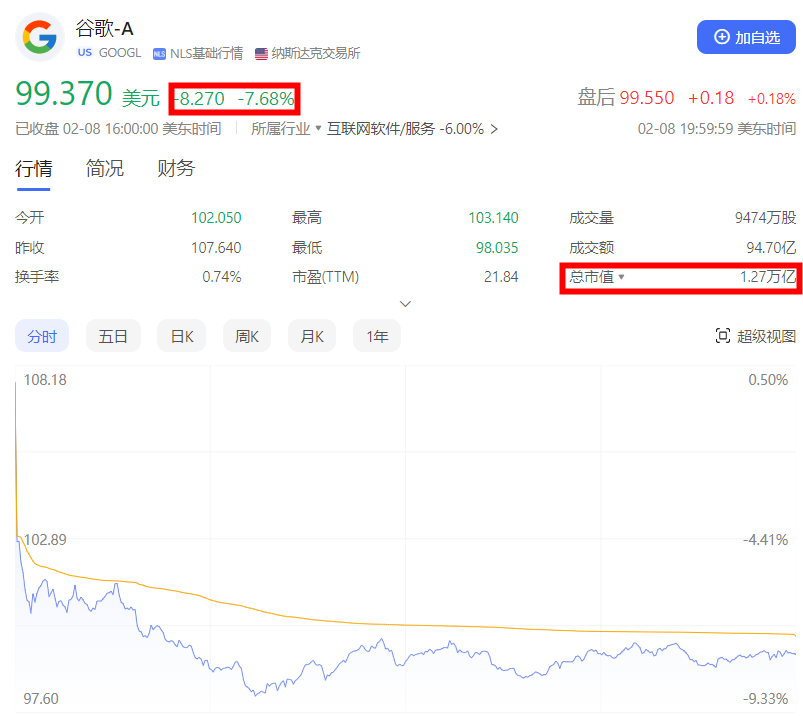Screen dimensions: 803x716
Task: Click the 已收盘 02-08 16:00:00 timestamp
Action: tap(118, 129)
